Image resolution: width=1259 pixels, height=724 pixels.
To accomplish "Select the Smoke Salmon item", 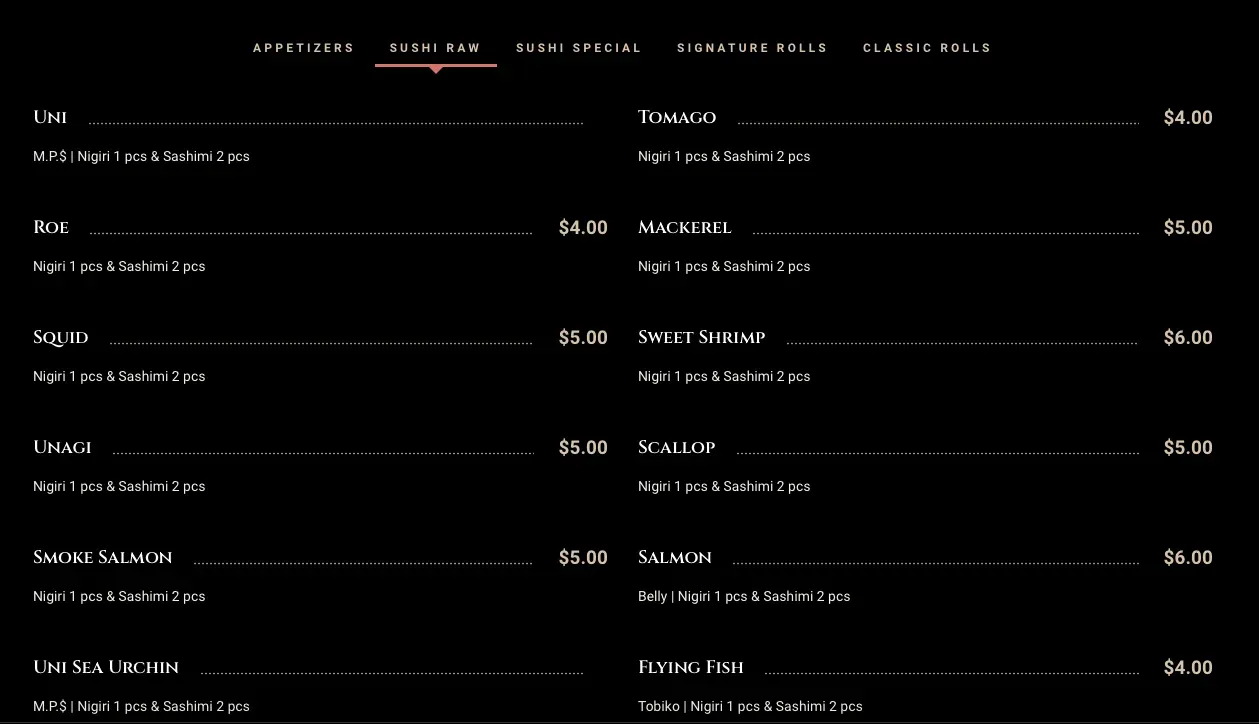I will (103, 557).
